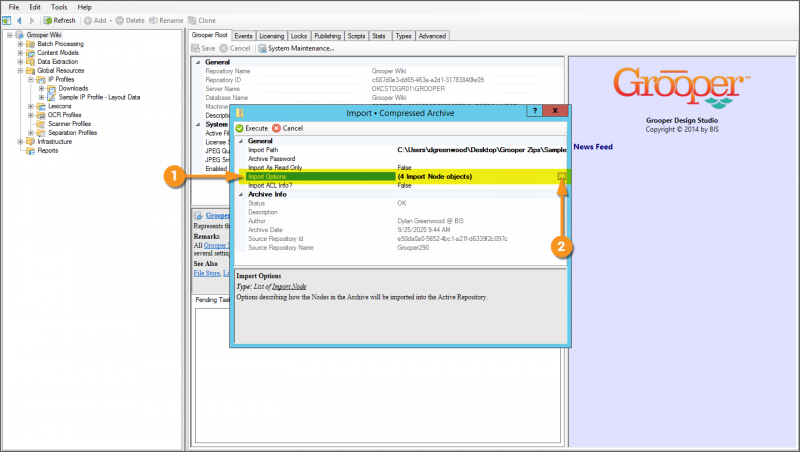Collapse the Global Resources tree expander
This screenshot has height=452, width=800.
20,70
